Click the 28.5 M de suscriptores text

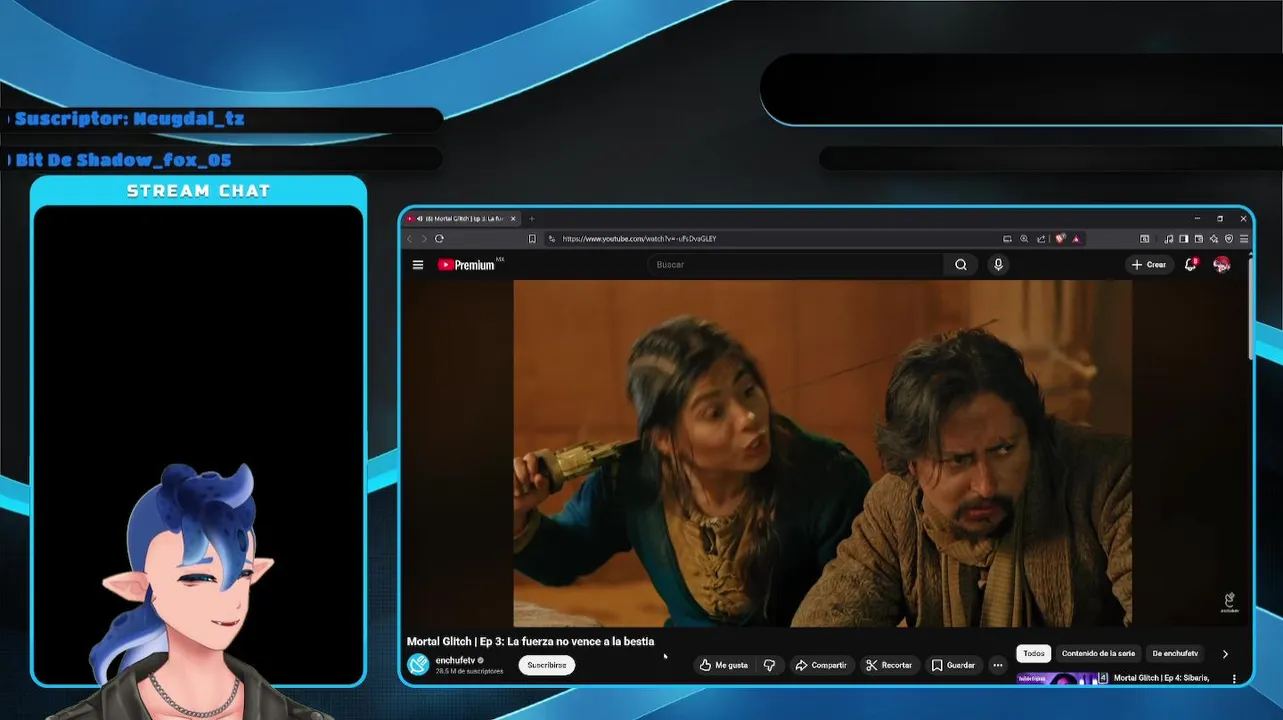(x=469, y=671)
